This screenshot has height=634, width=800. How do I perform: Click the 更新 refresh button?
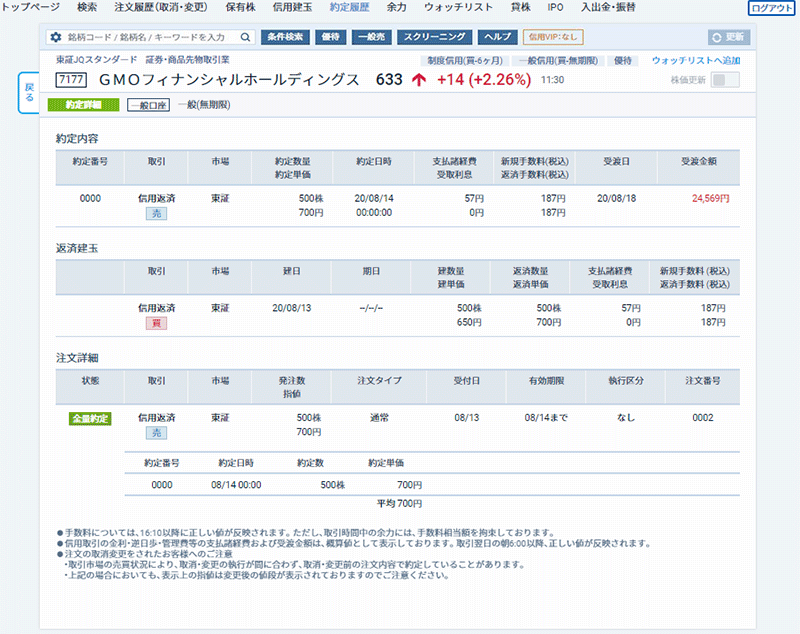click(728, 37)
